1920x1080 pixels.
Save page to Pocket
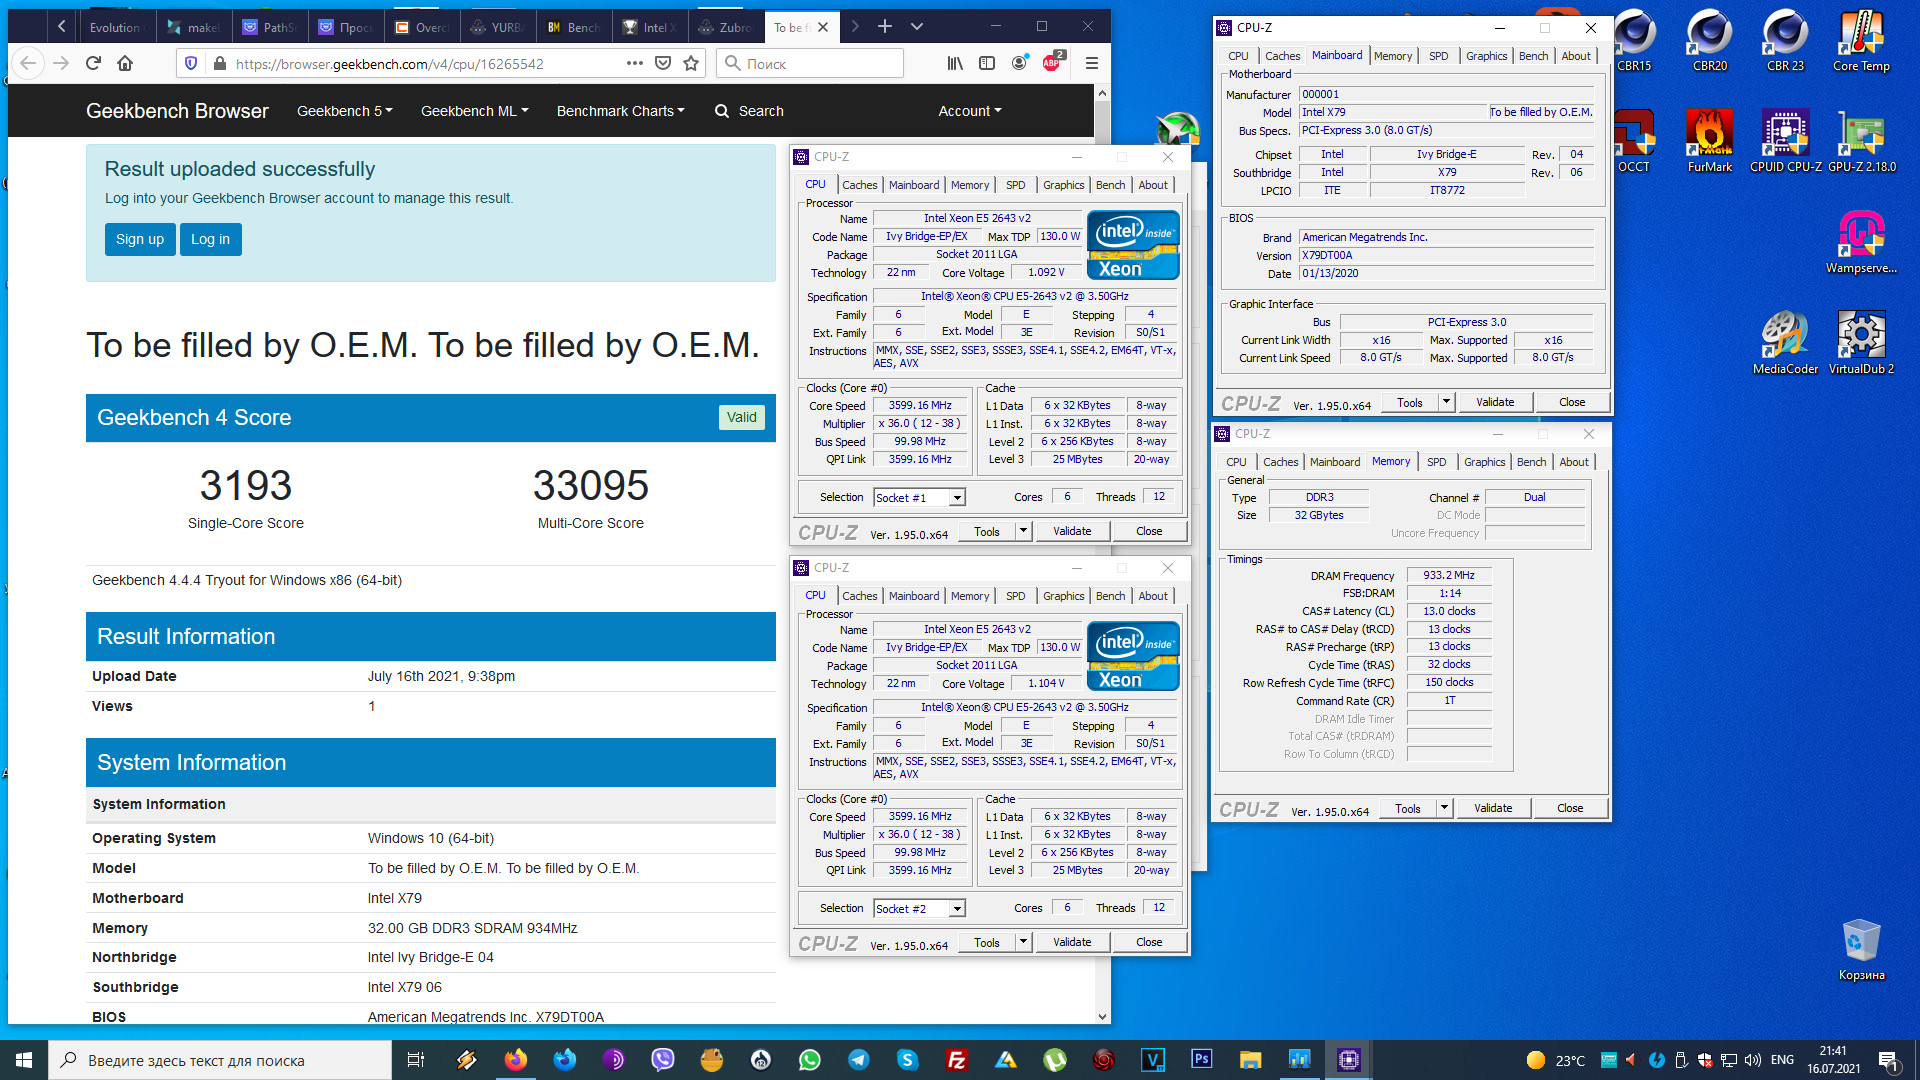(663, 63)
